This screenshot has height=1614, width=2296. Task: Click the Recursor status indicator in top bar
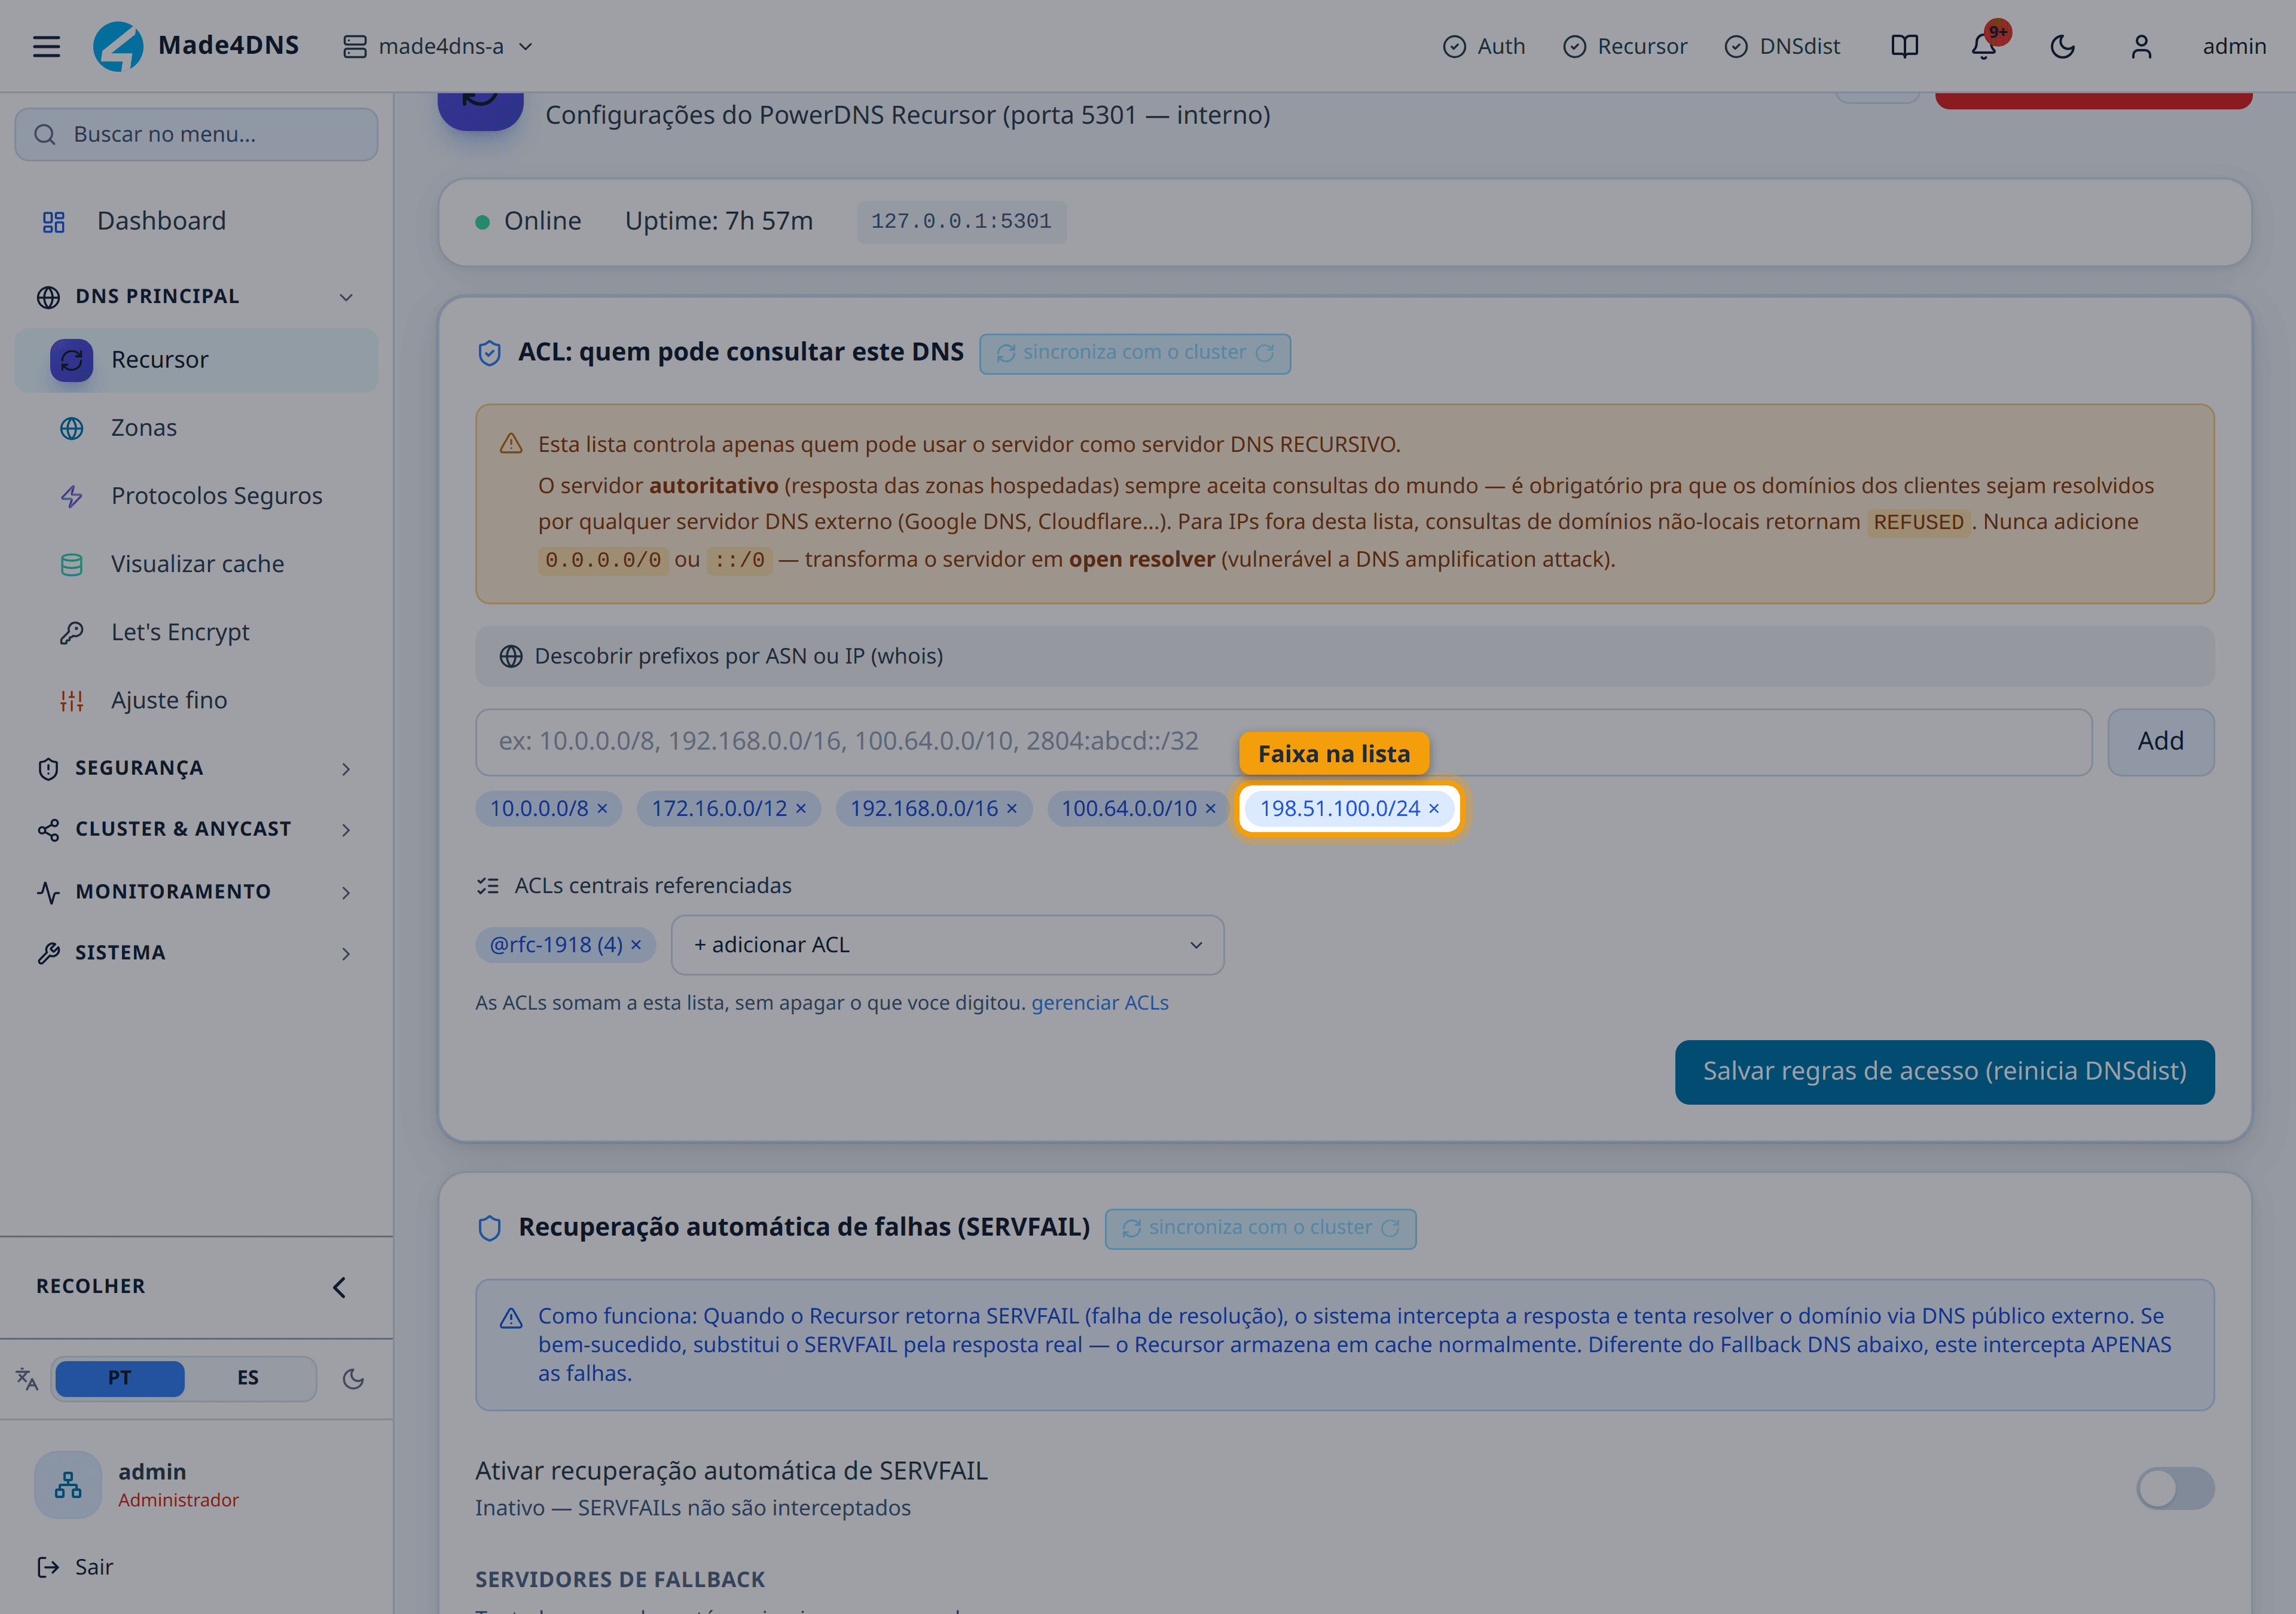(1624, 46)
